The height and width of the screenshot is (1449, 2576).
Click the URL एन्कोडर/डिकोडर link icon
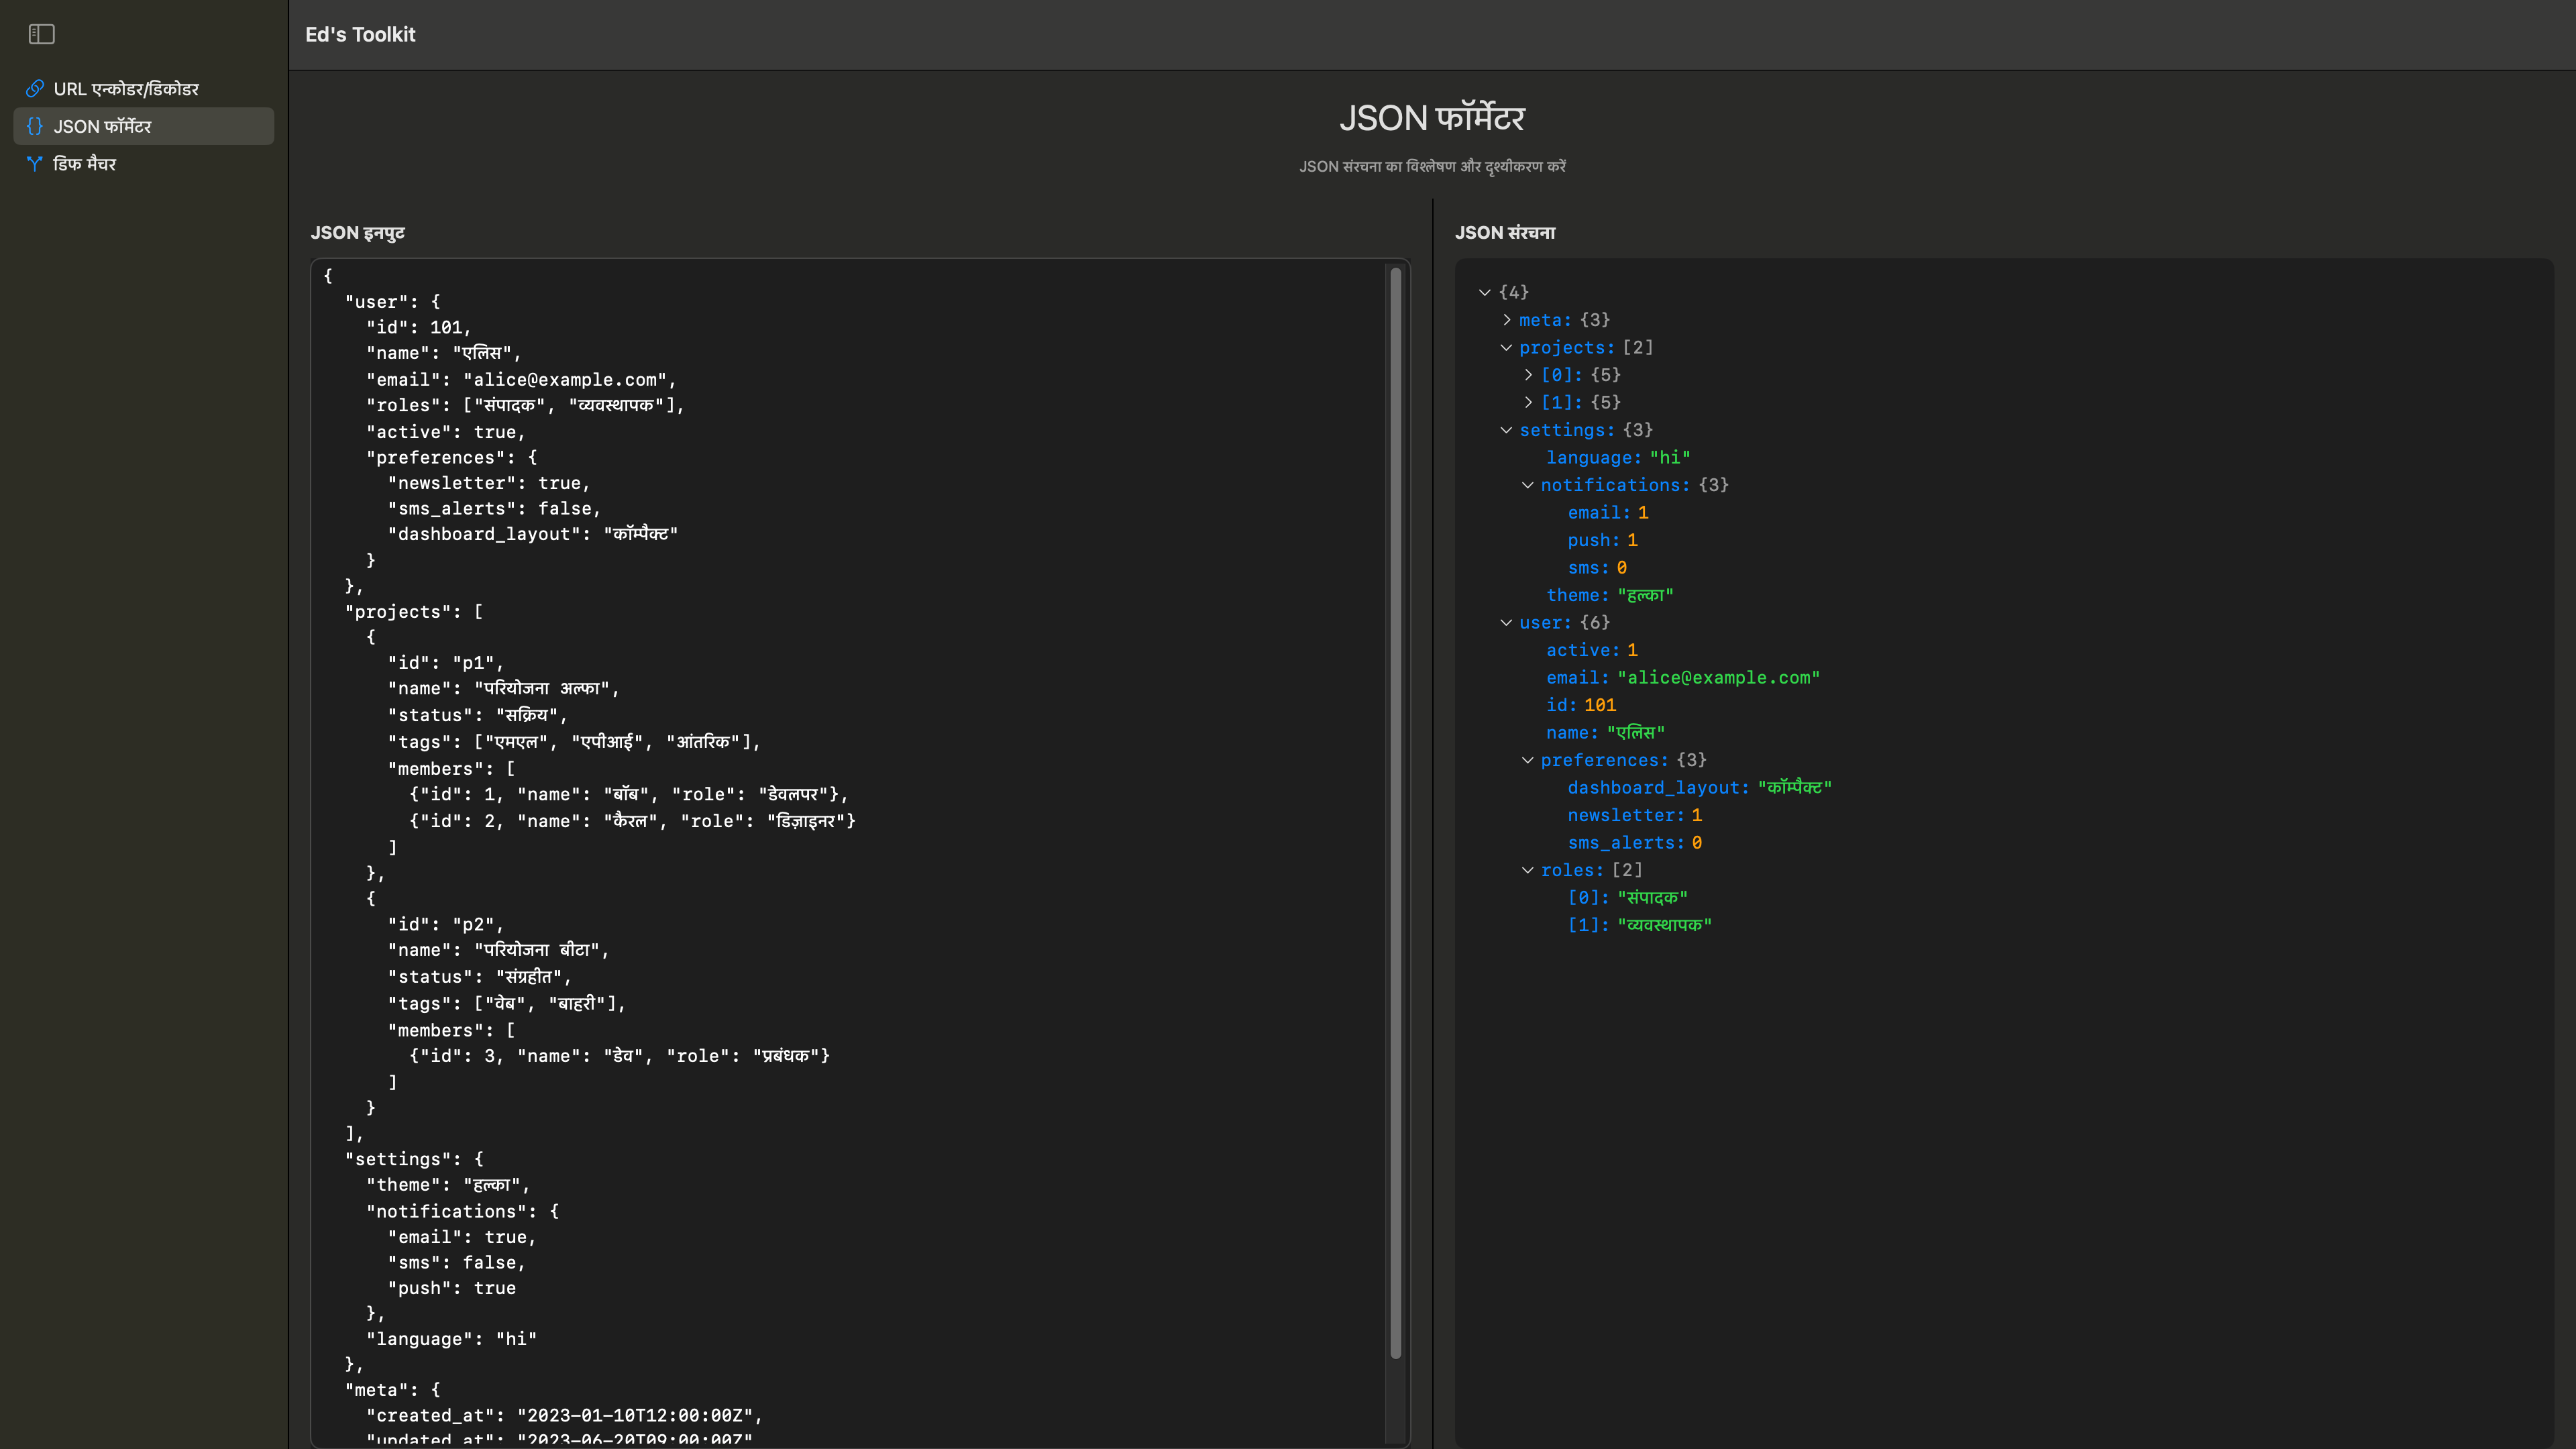pos(35,89)
